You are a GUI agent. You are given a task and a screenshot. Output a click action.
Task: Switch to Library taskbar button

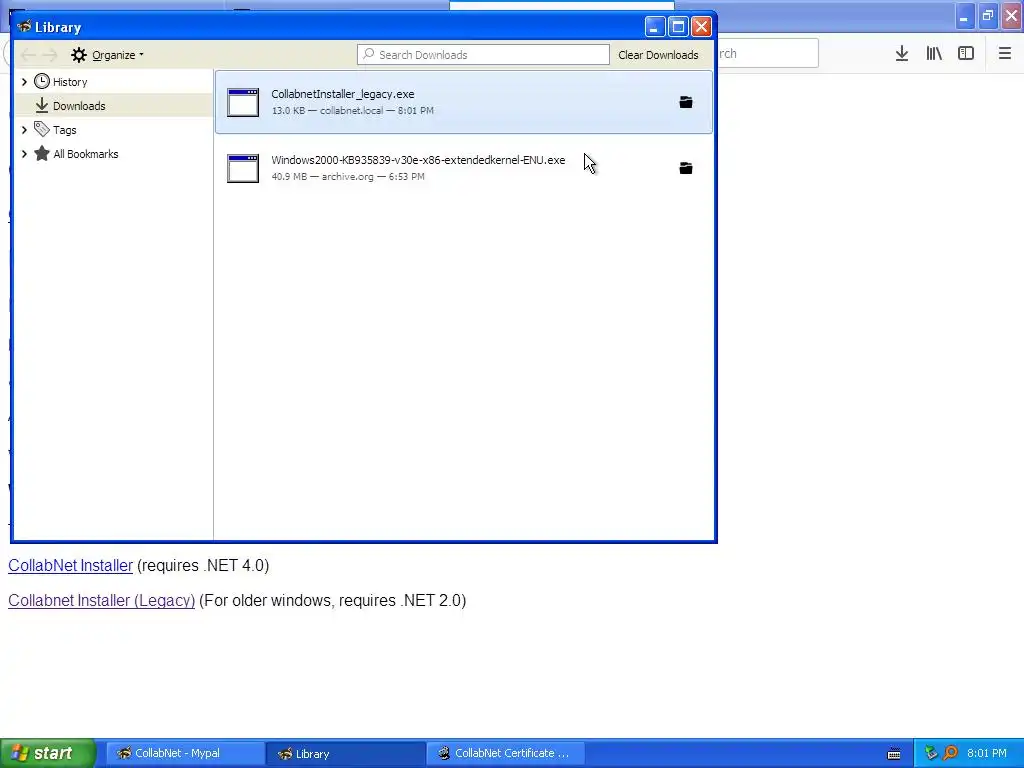[x=345, y=753]
